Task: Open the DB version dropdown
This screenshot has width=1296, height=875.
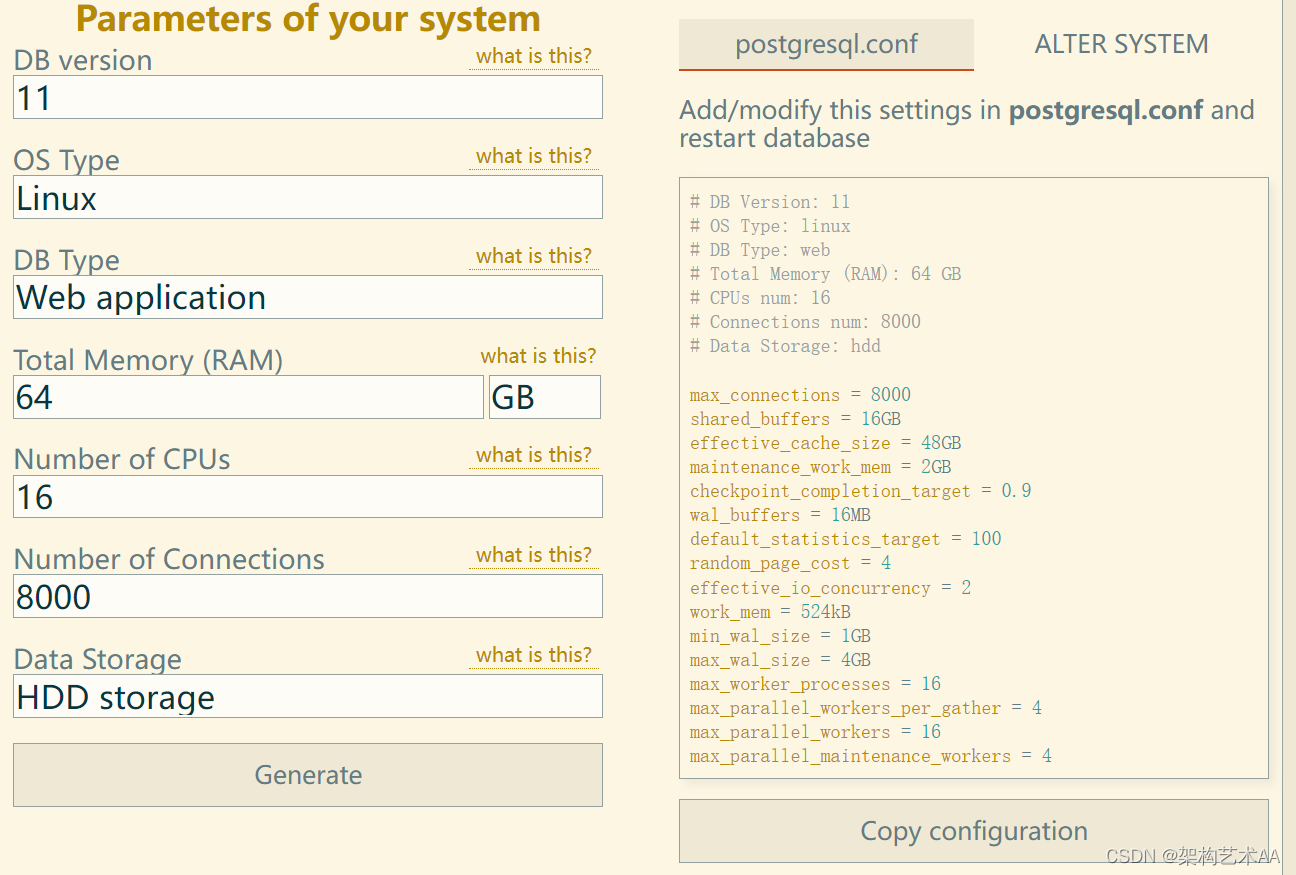Action: click(x=308, y=97)
